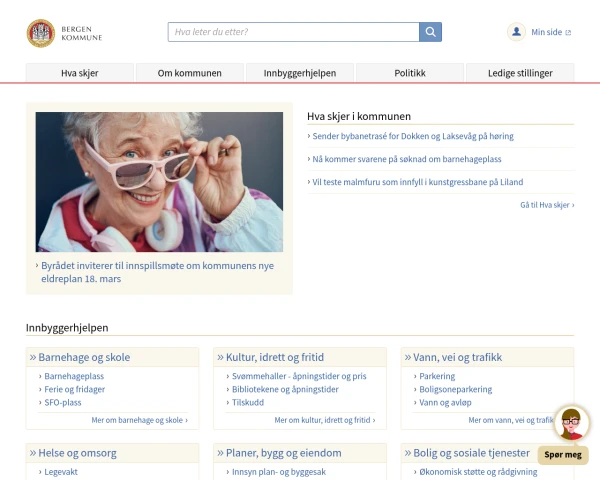Open Svømmehaller - åpningstider og pris link

299,376
